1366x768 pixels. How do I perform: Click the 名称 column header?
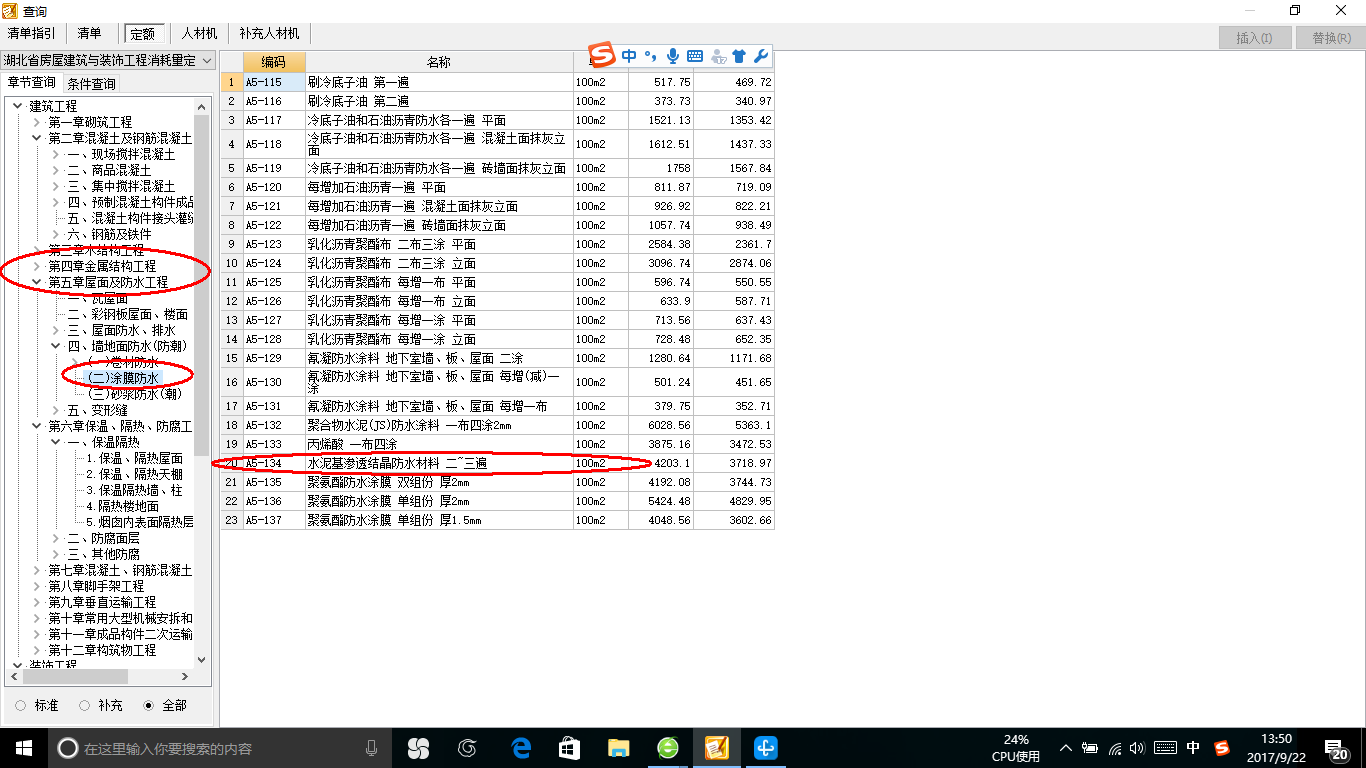click(x=439, y=62)
